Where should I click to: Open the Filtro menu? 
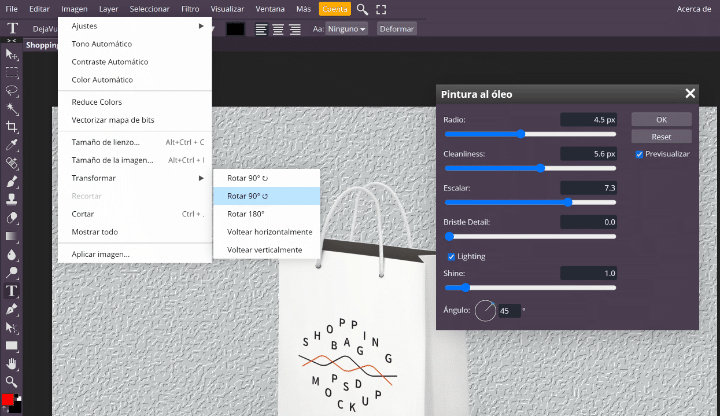coord(190,9)
